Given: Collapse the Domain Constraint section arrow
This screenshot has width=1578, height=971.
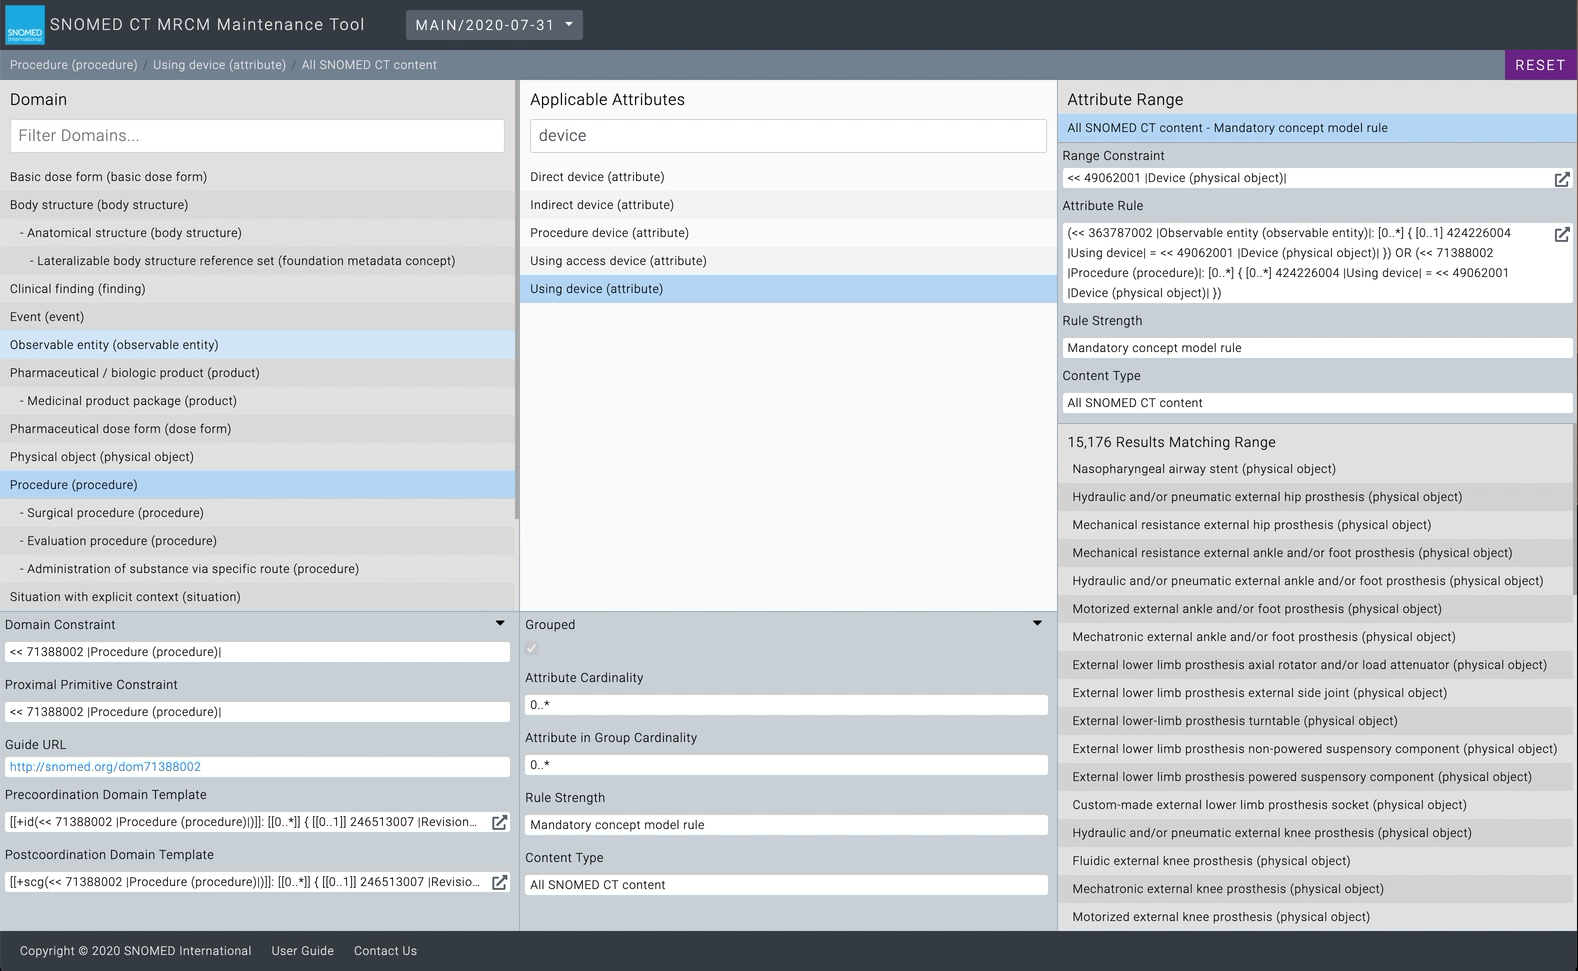Looking at the screenshot, I should tap(500, 624).
